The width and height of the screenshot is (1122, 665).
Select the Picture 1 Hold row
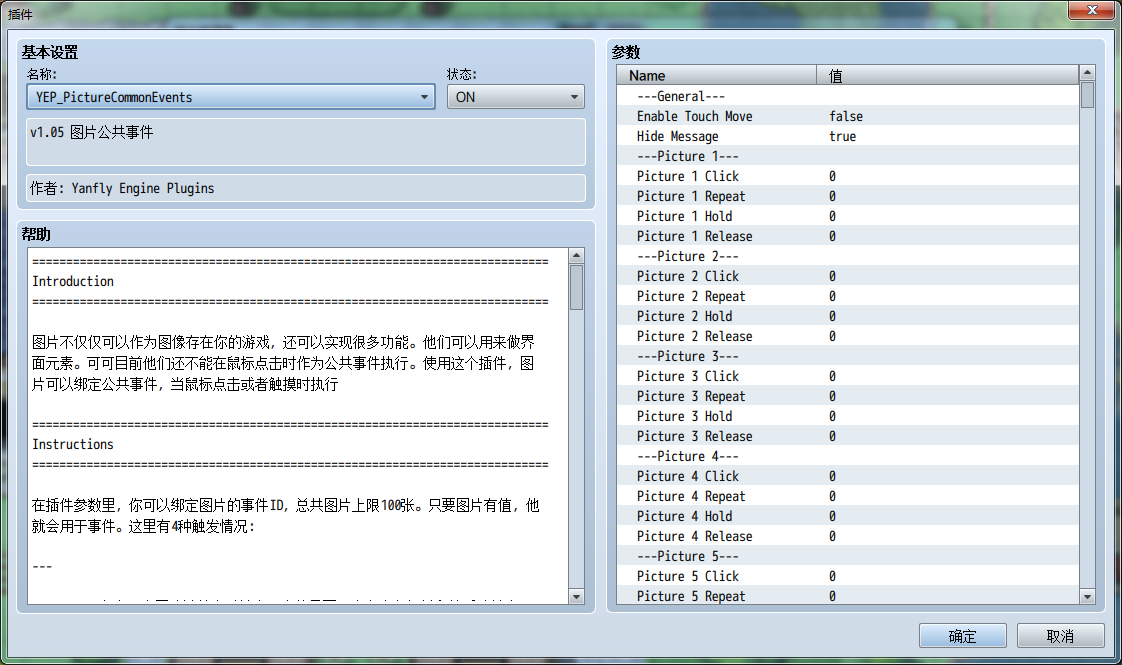coord(848,216)
